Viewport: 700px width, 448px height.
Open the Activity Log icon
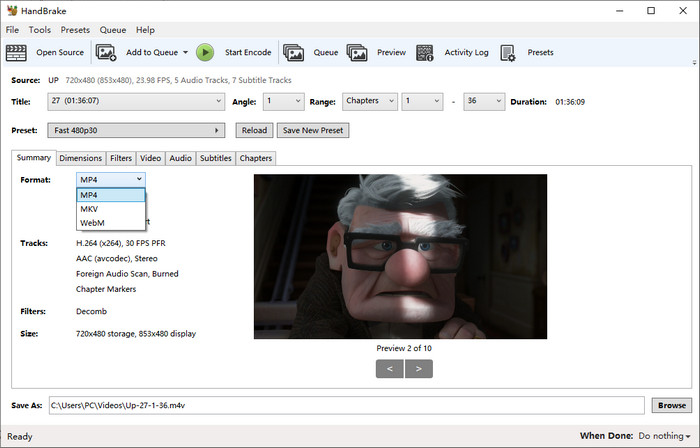425,52
